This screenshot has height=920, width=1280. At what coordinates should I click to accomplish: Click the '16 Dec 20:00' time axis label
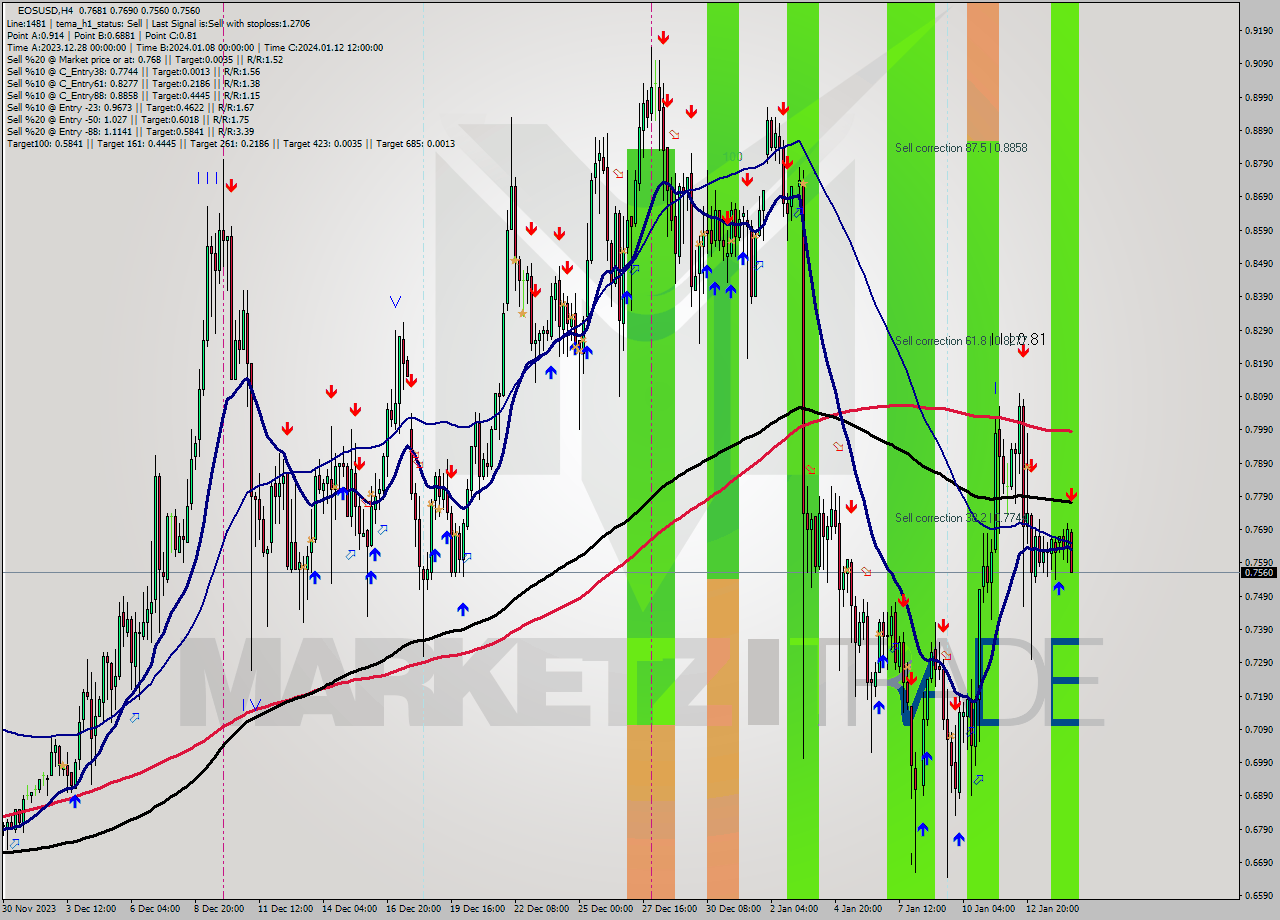(x=413, y=909)
